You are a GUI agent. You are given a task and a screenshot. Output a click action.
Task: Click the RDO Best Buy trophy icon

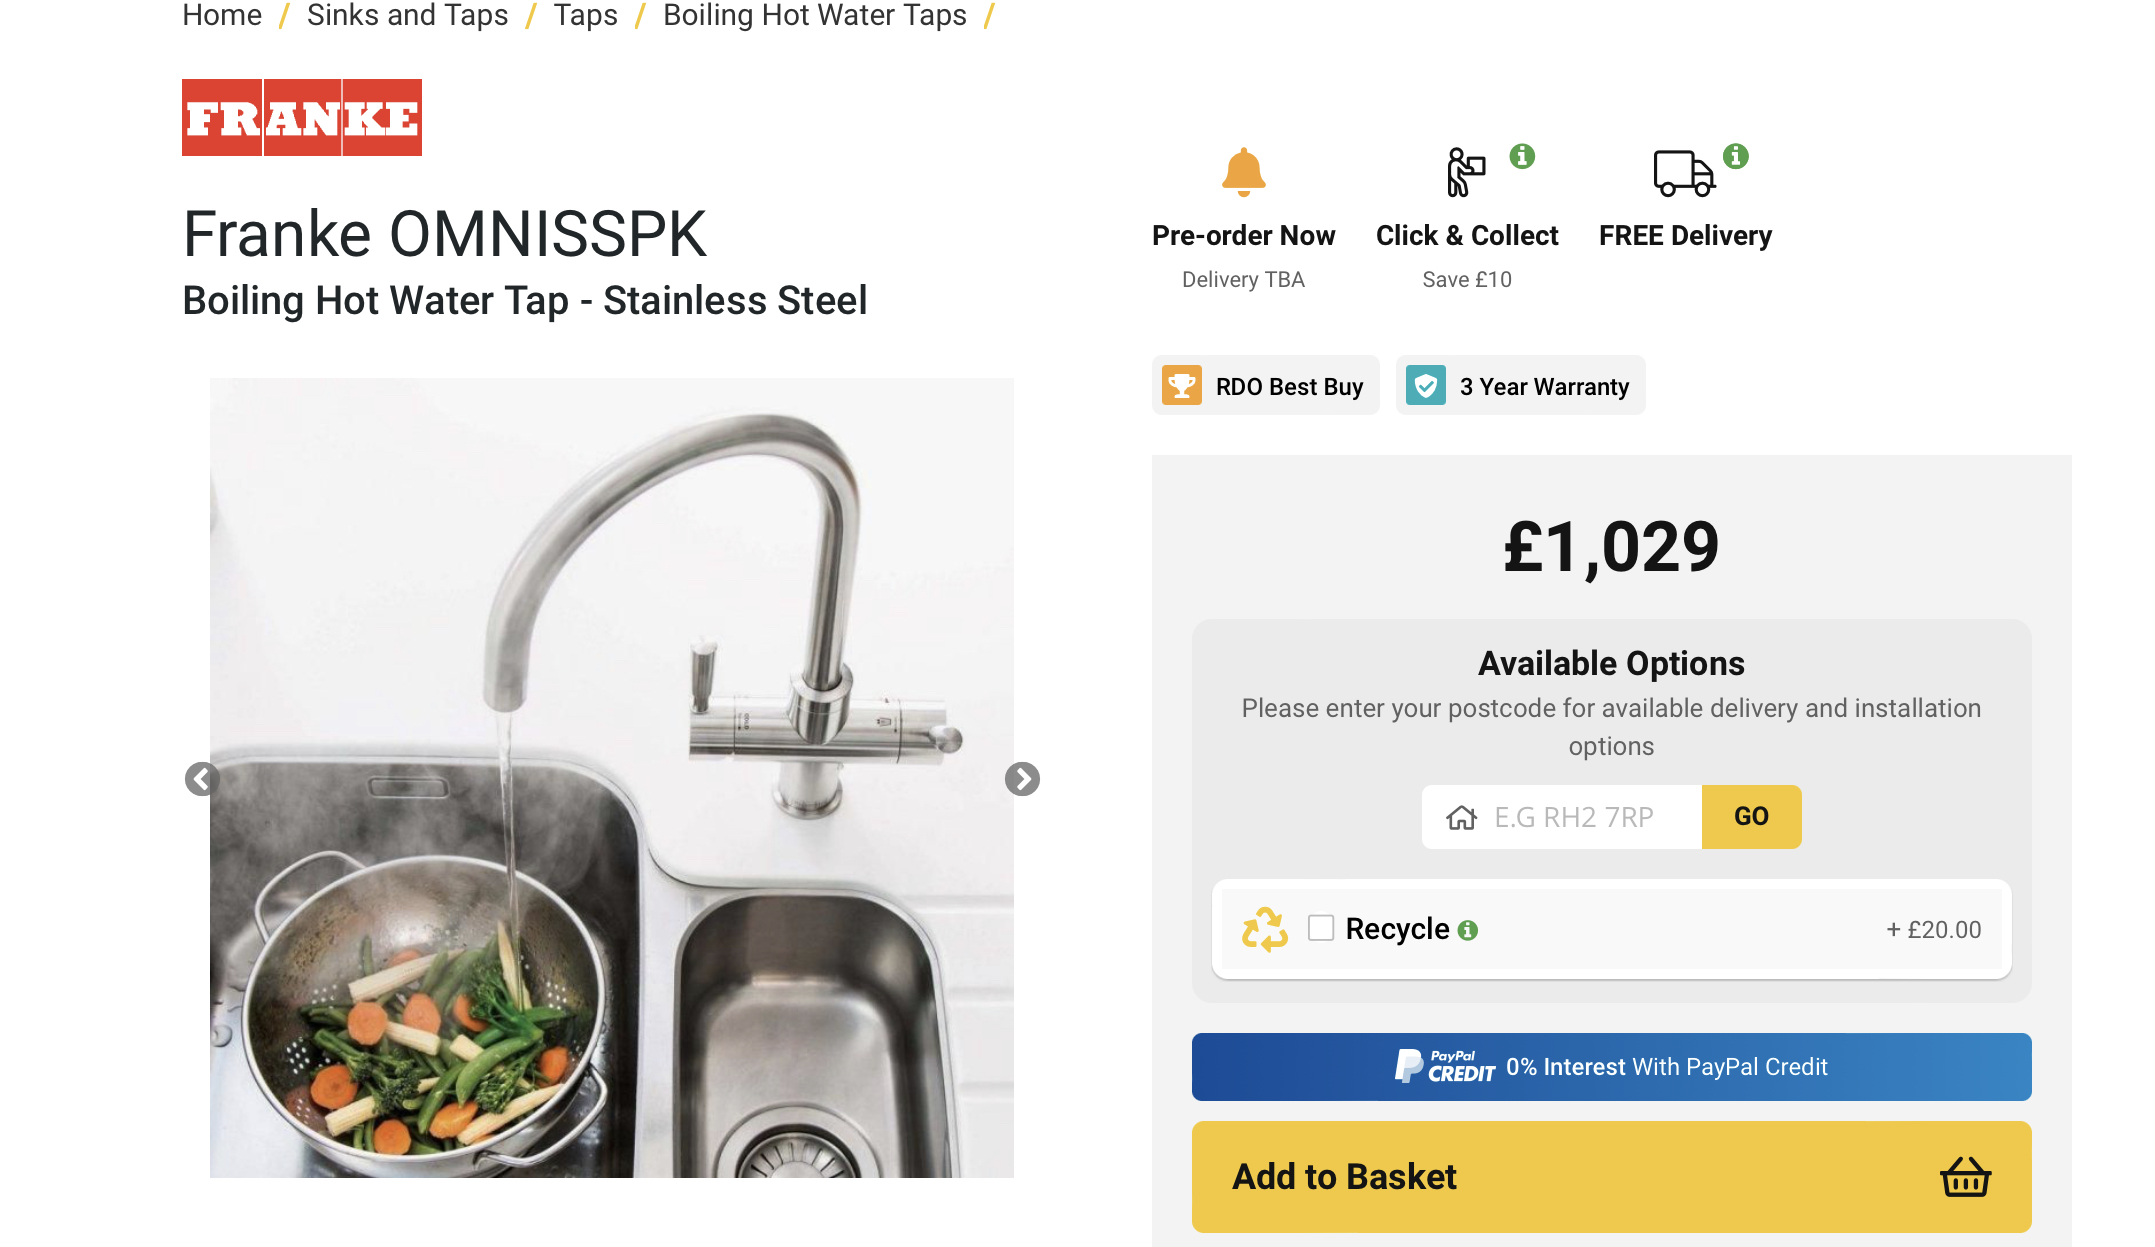coord(1182,386)
